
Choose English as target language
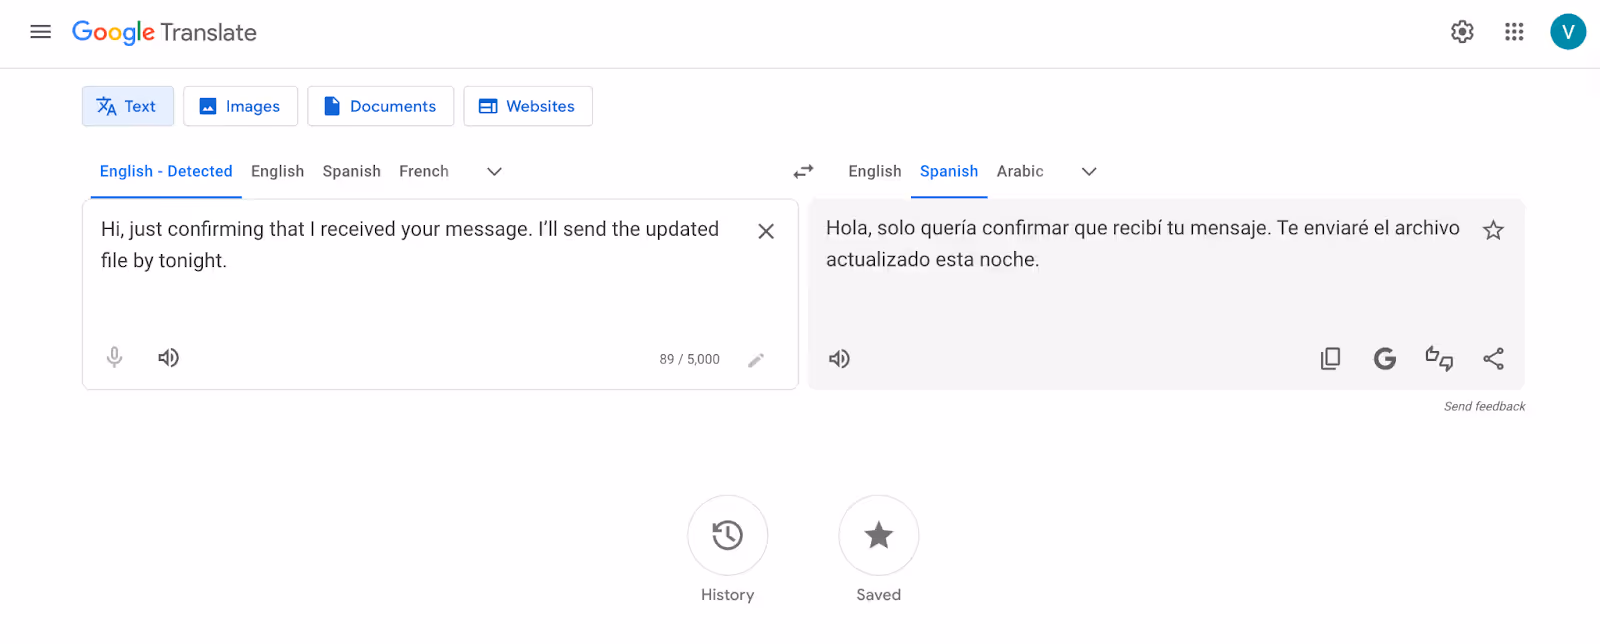pyautogui.click(x=875, y=171)
